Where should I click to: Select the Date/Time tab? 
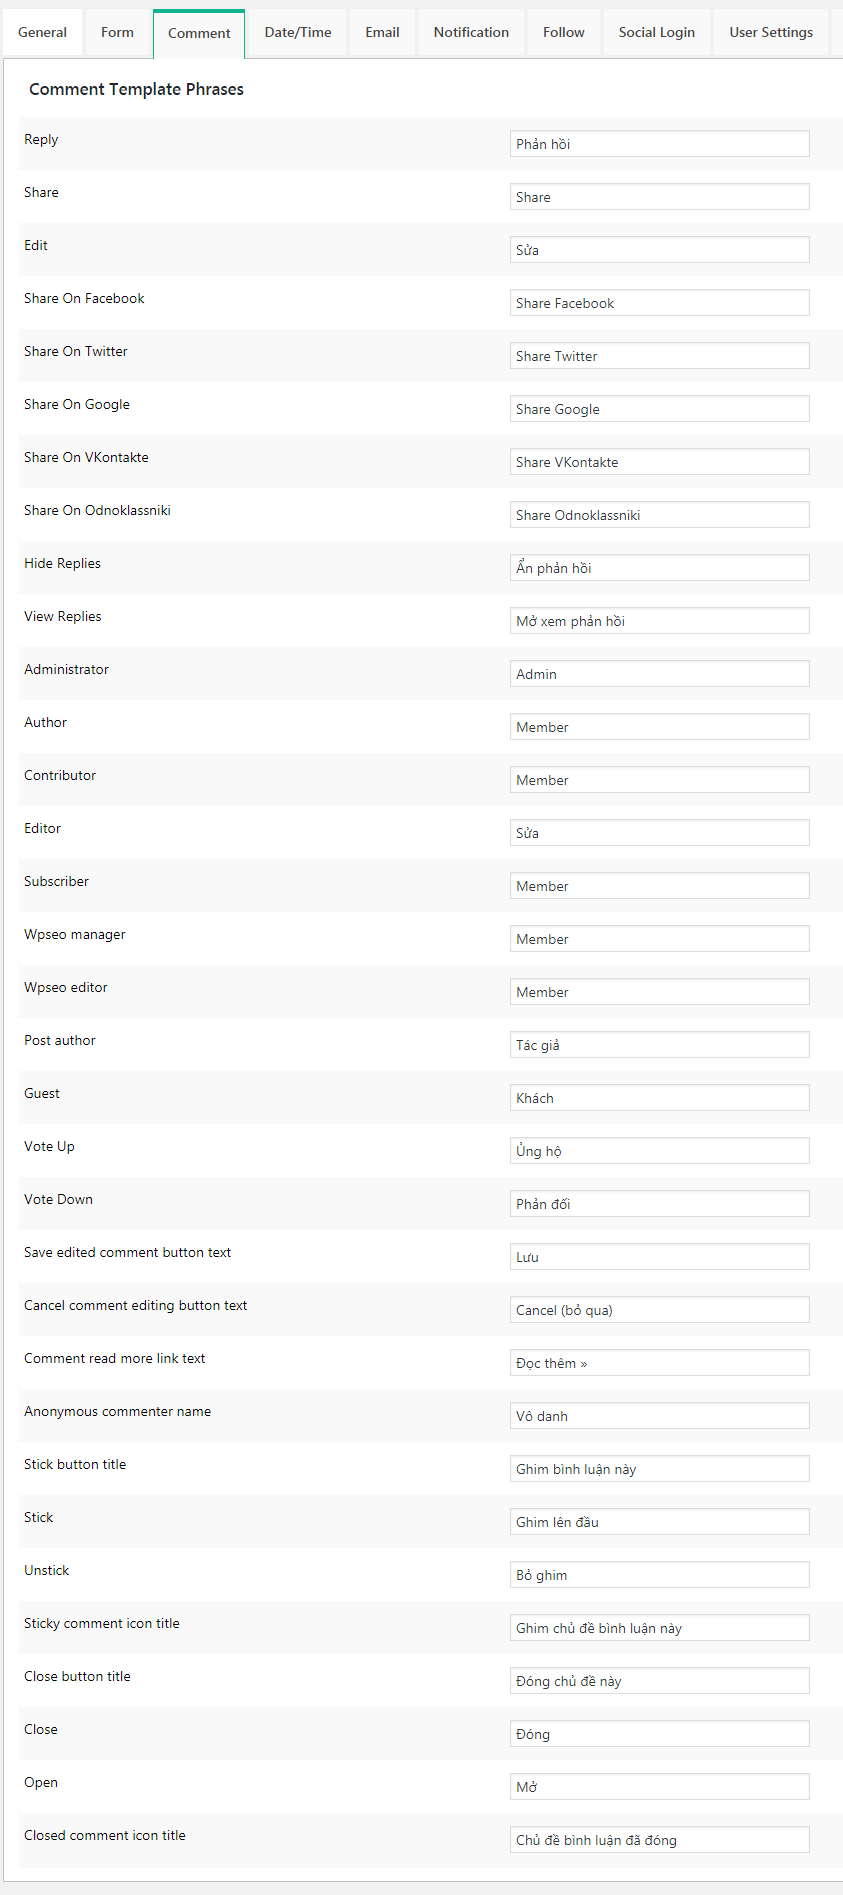pyautogui.click(x=298, y=32)
